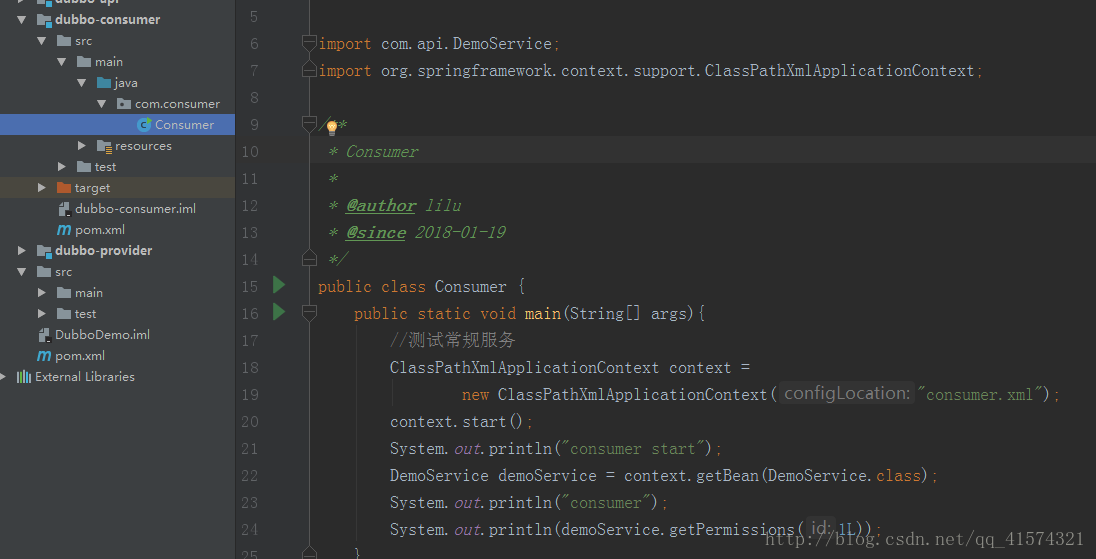1096x559 pixels.
Task: Click line number 22 in the gutter
Action: coord(250,476)
